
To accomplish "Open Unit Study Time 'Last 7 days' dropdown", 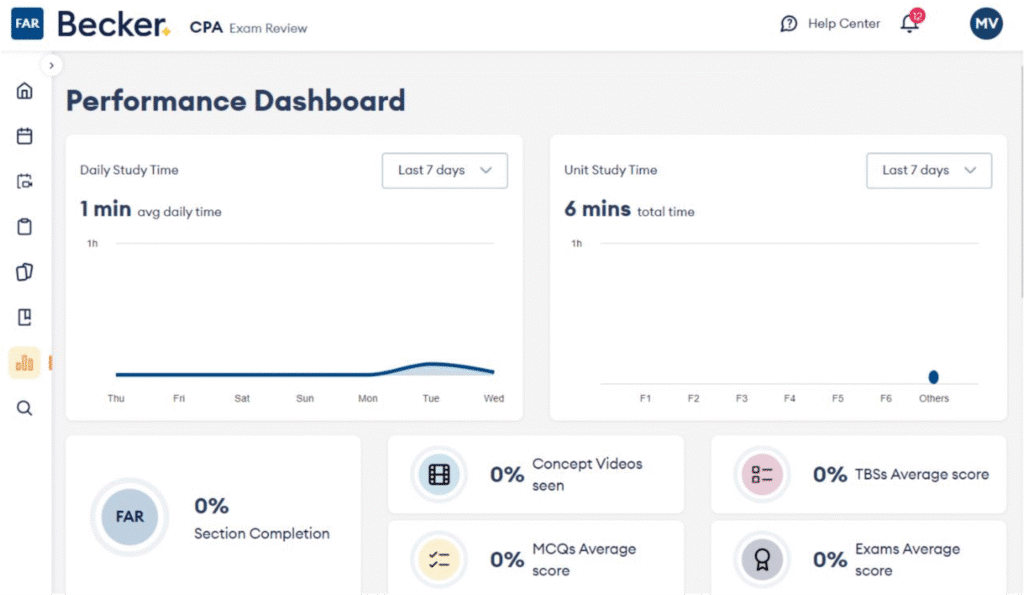I will [928, 170].
